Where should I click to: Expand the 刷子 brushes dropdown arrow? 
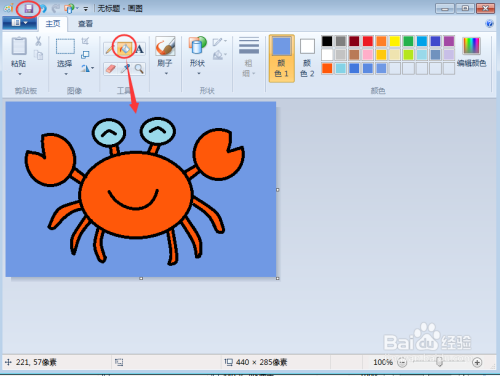point(166,74)
